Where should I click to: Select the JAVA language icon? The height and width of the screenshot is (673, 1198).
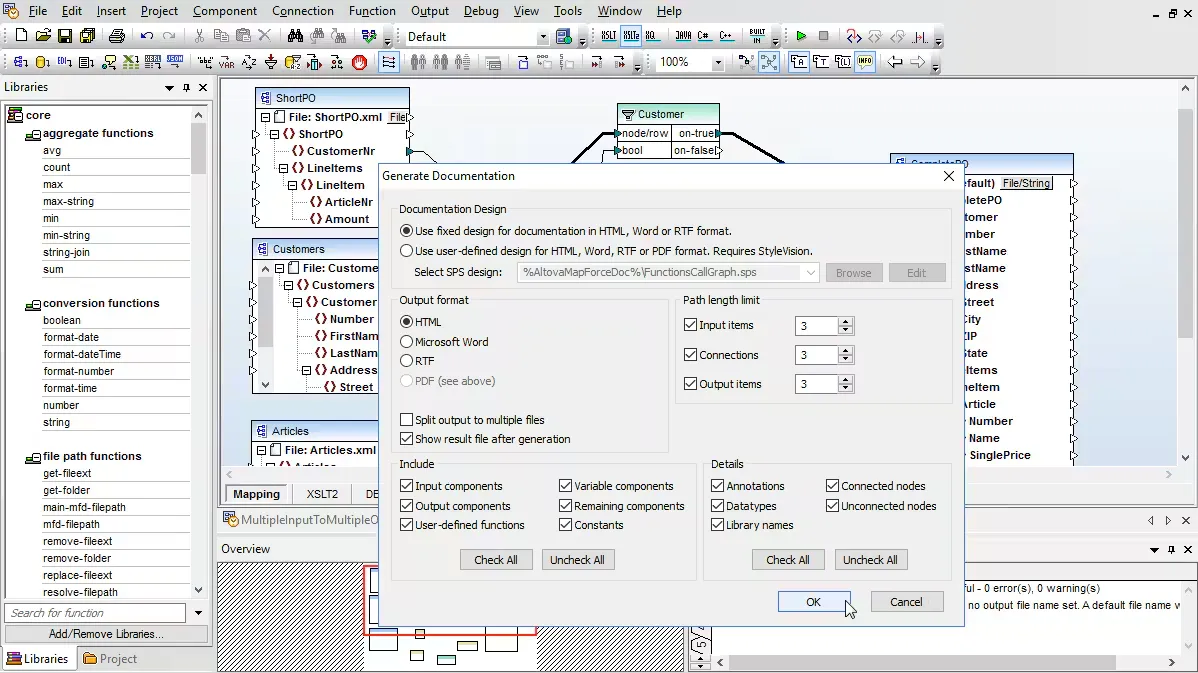tap(683, 36)
